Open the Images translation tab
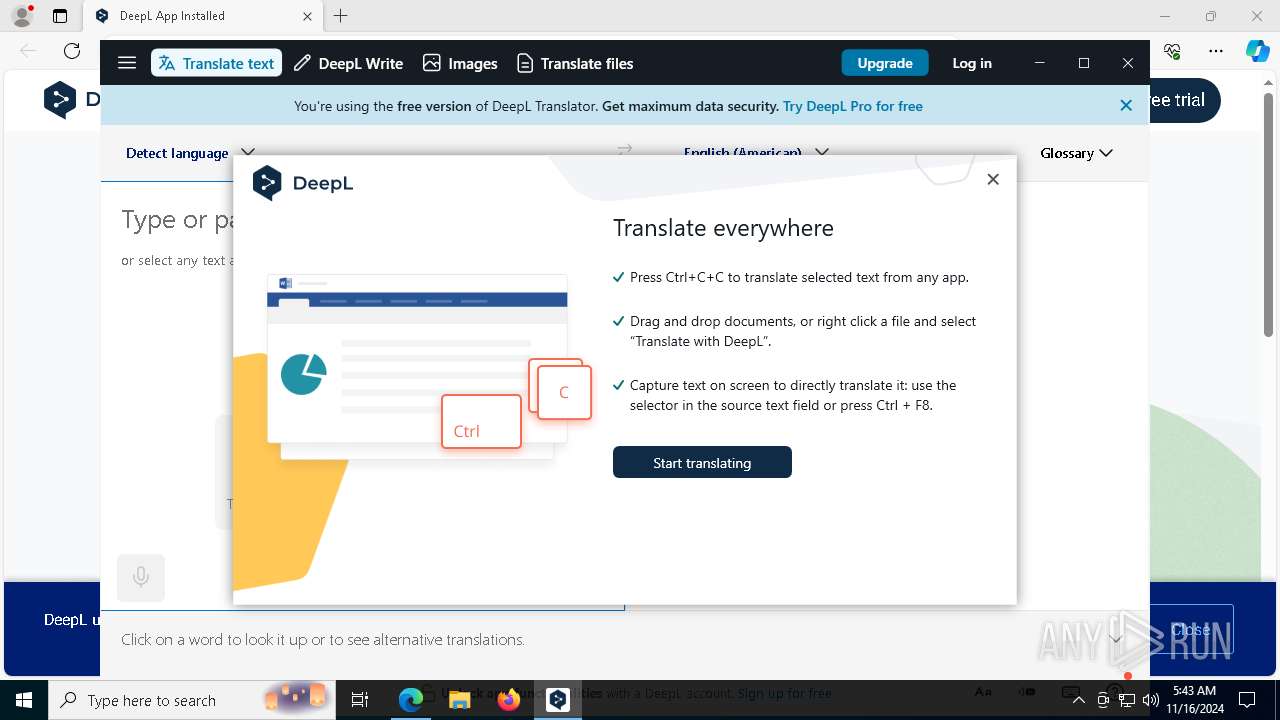The width and height of the screenshot is (1280, 720). (460, 63)
